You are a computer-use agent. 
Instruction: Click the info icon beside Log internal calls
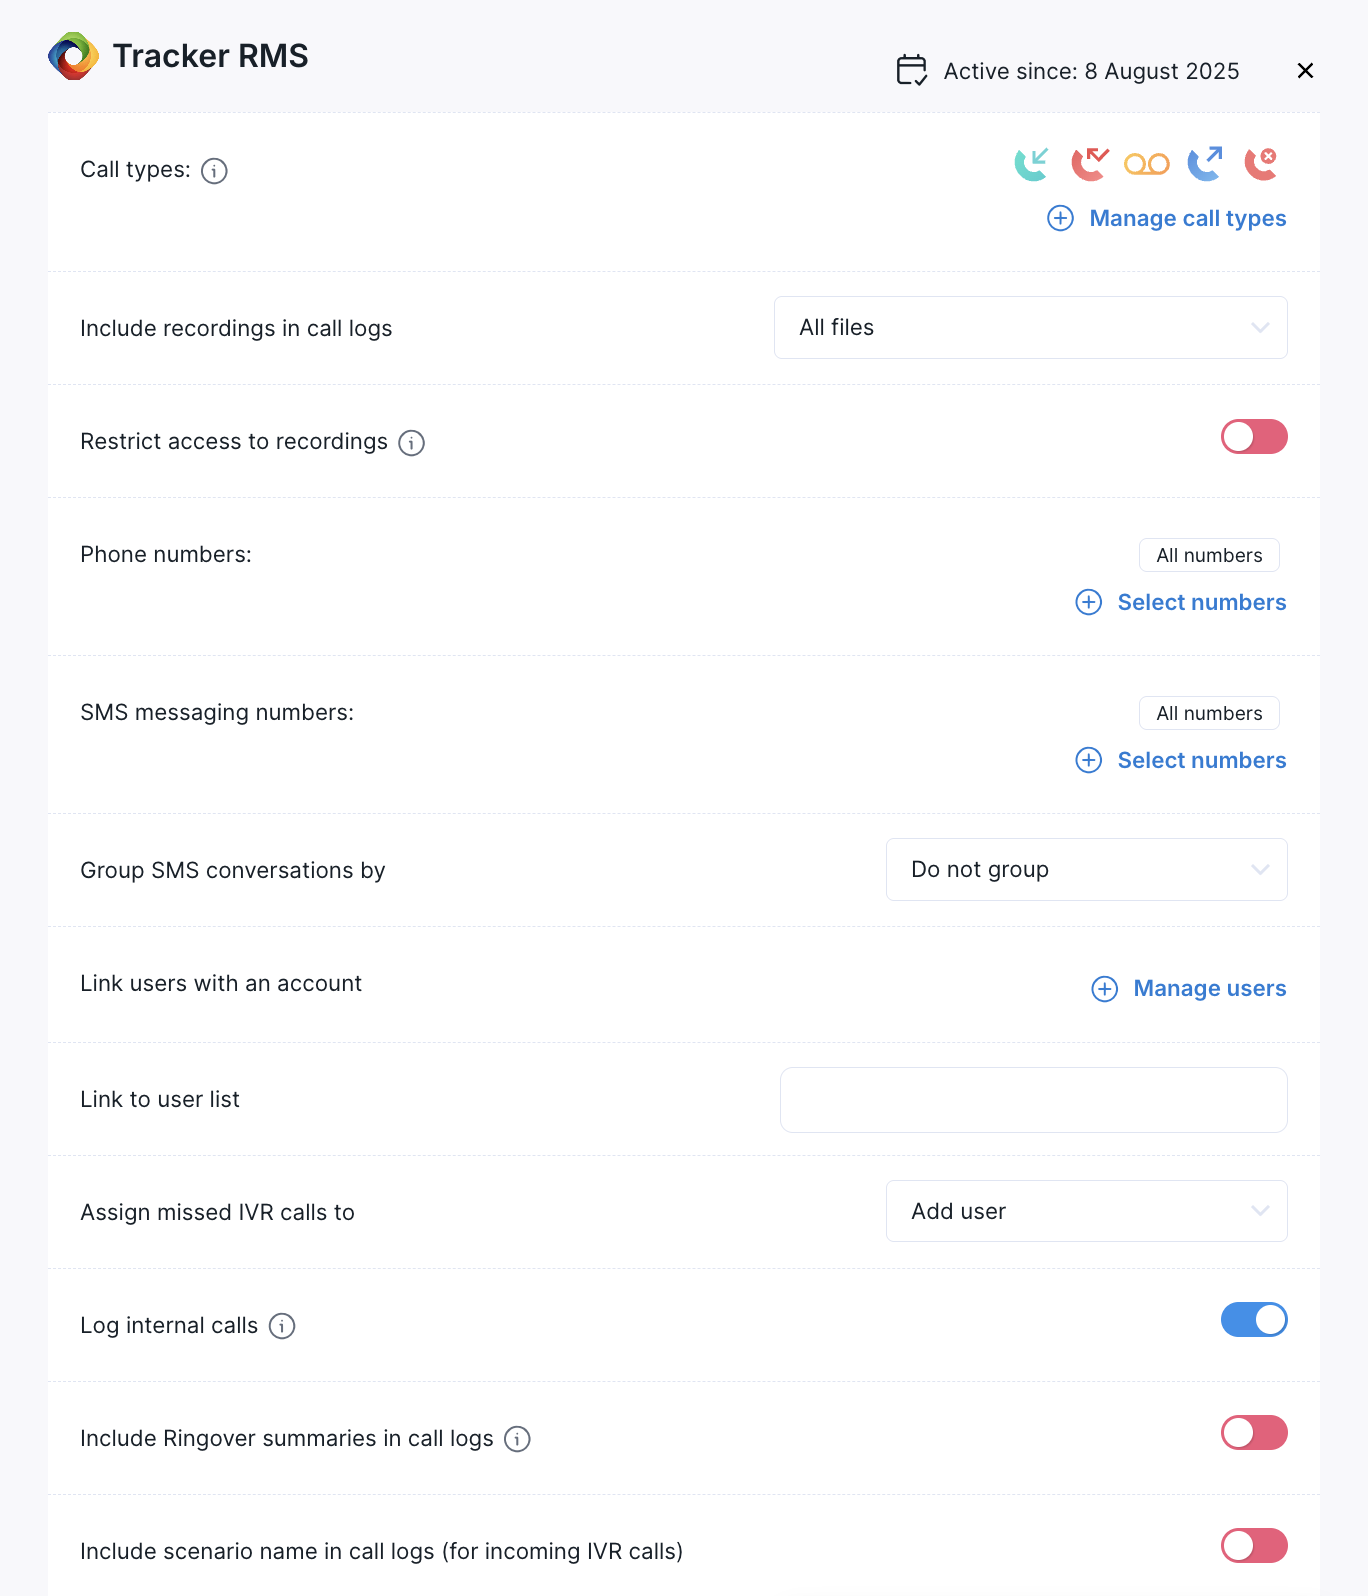point(282,1326)
